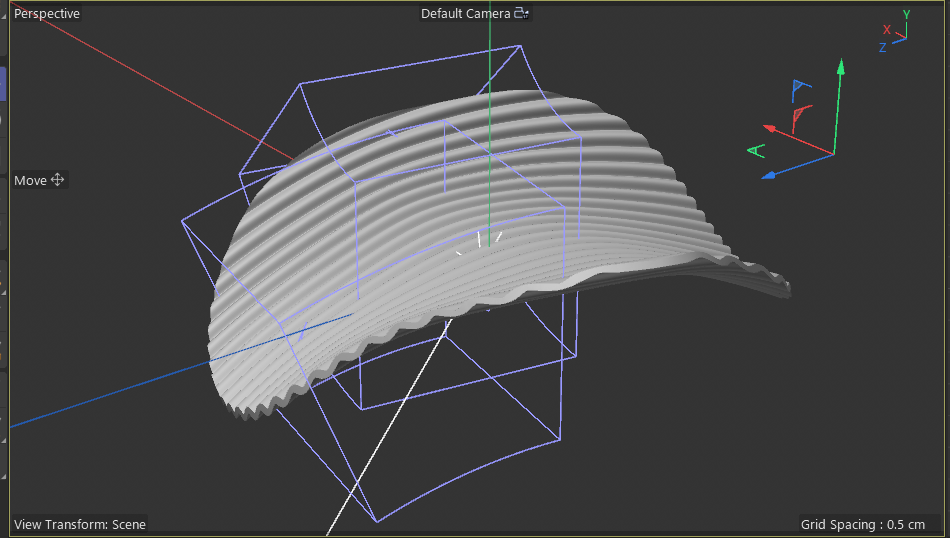950x538 pixels.
Task: Open the Default Camera label
Action: (465, 13)
